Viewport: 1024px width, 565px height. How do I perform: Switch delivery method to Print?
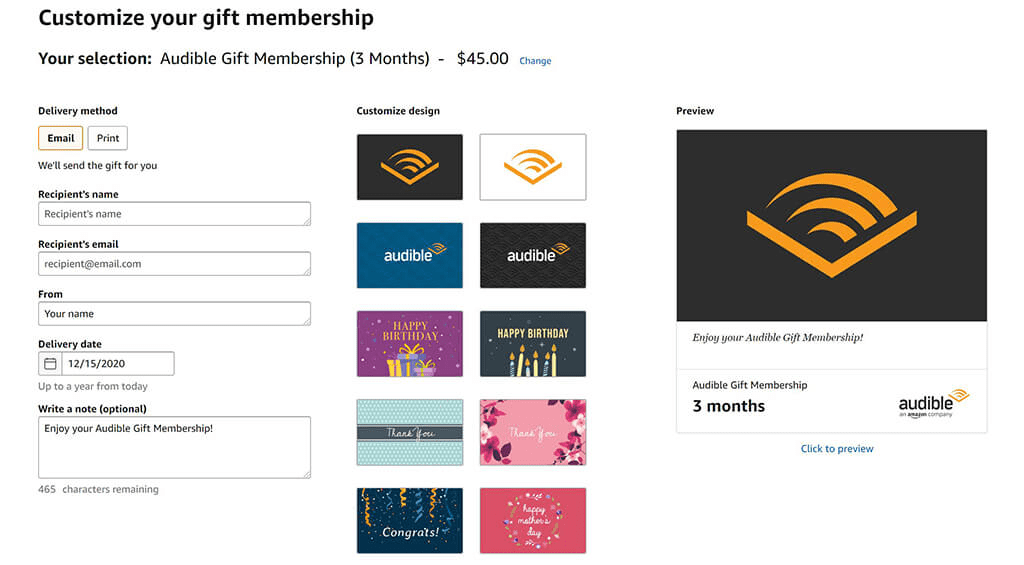tap(108, 138)
